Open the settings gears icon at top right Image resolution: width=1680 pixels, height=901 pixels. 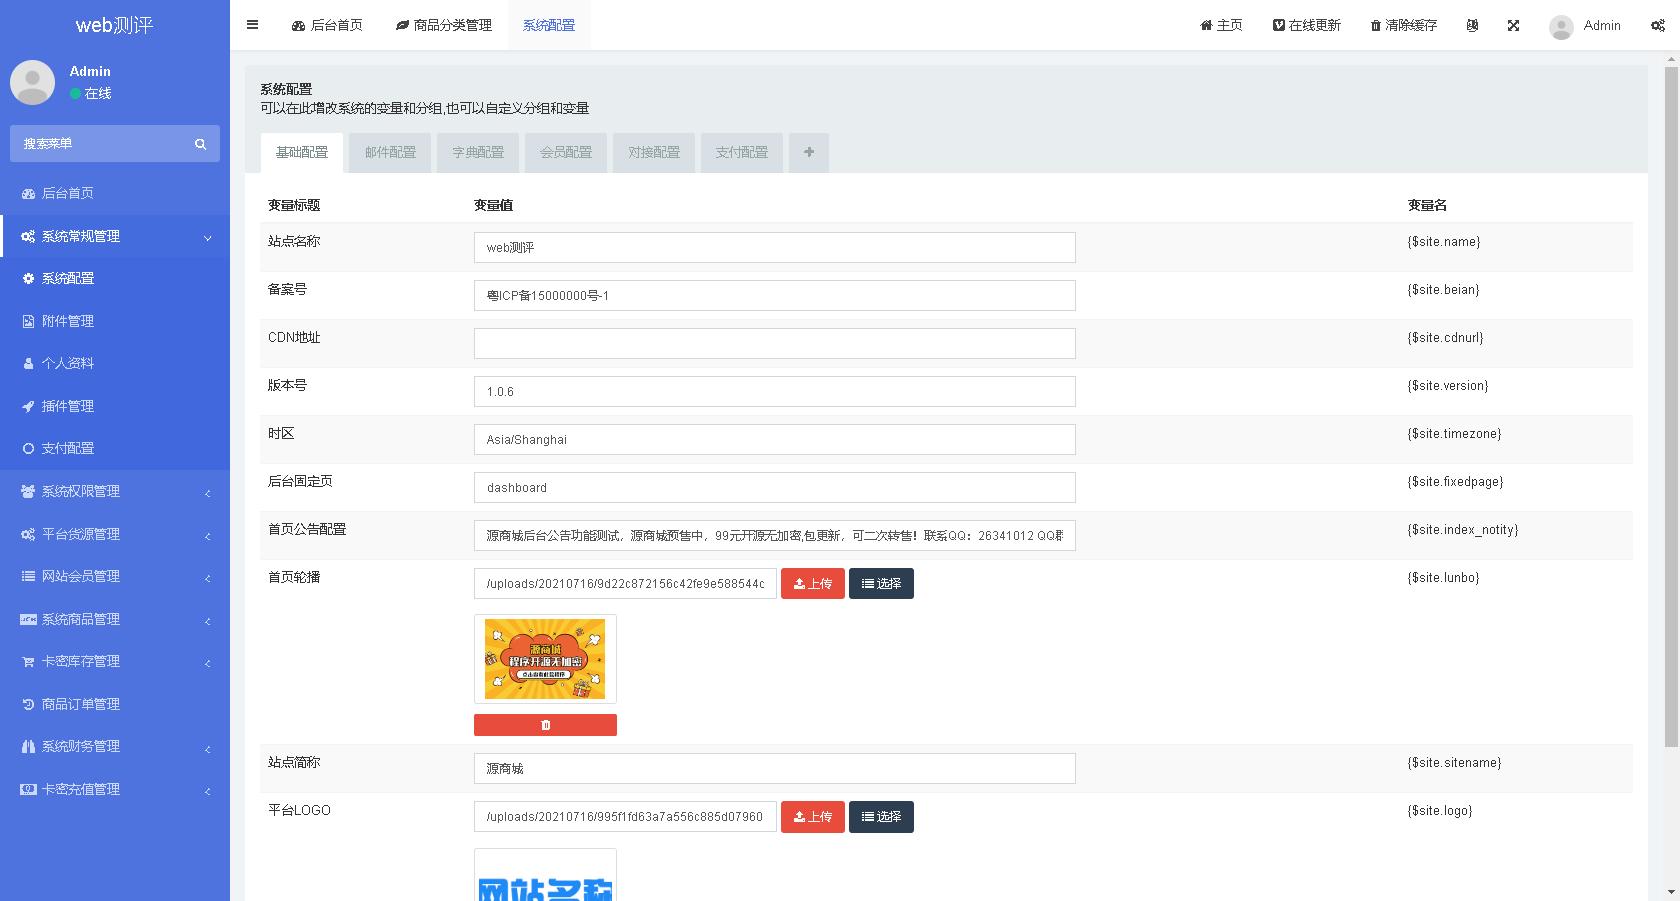pyautogui.click(x=1657, y=25)
